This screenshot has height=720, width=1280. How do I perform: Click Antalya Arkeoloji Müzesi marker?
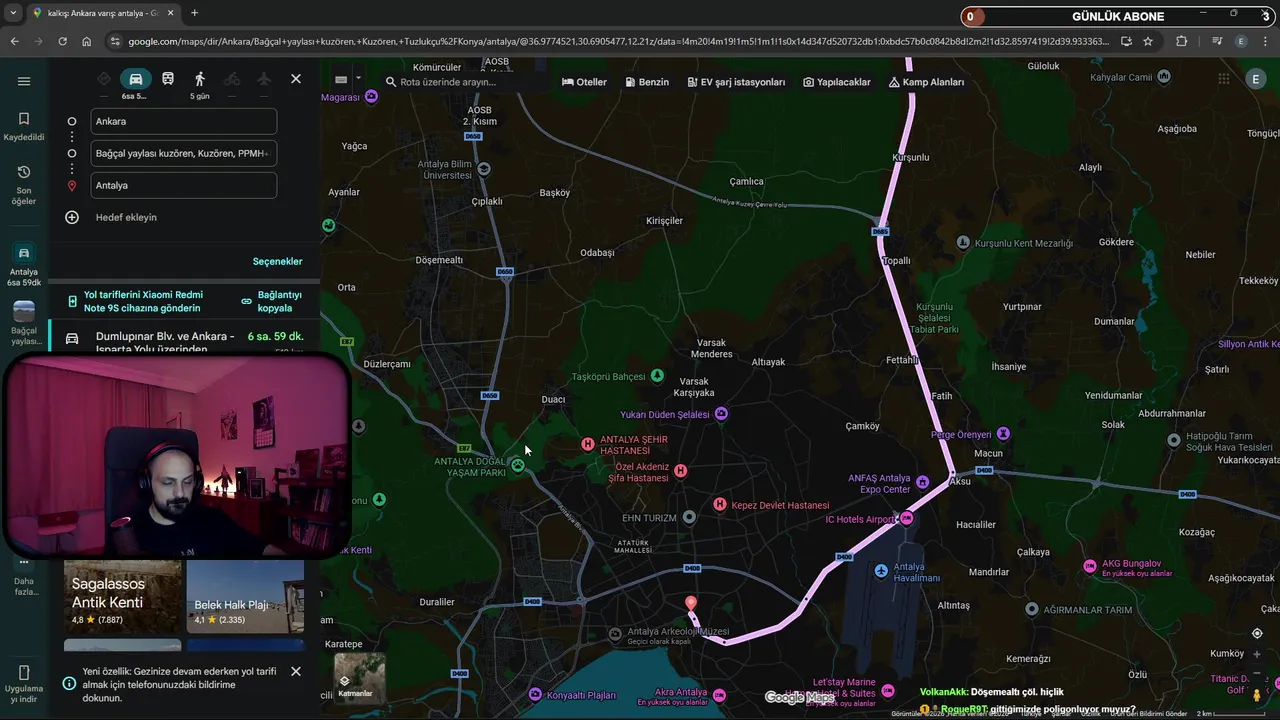[615, 634]
